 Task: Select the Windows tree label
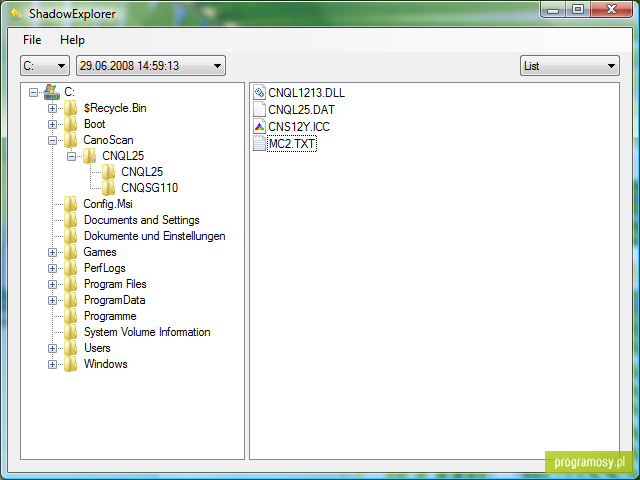(106, 364)
